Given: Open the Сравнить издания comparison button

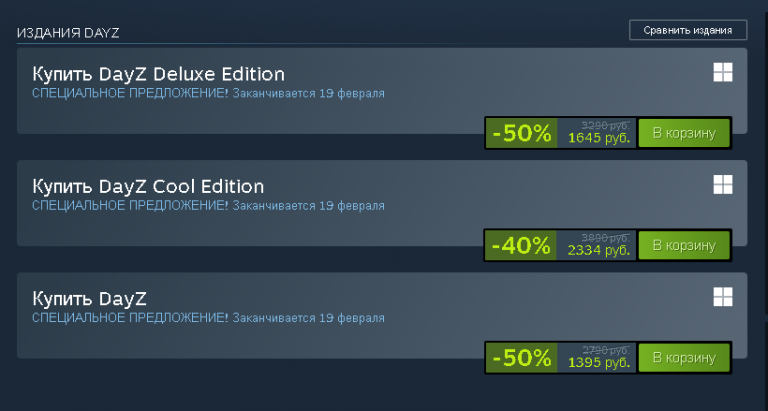Looking at the screenshot, I should [688, 30].
